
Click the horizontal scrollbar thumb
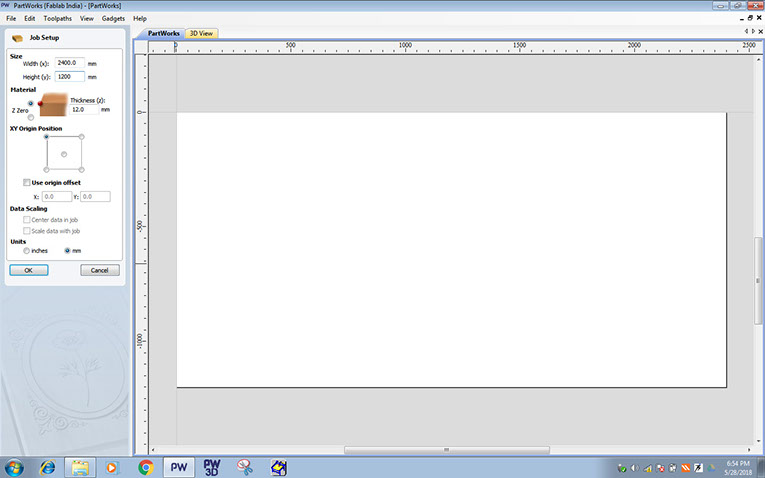tap(446, 450)
